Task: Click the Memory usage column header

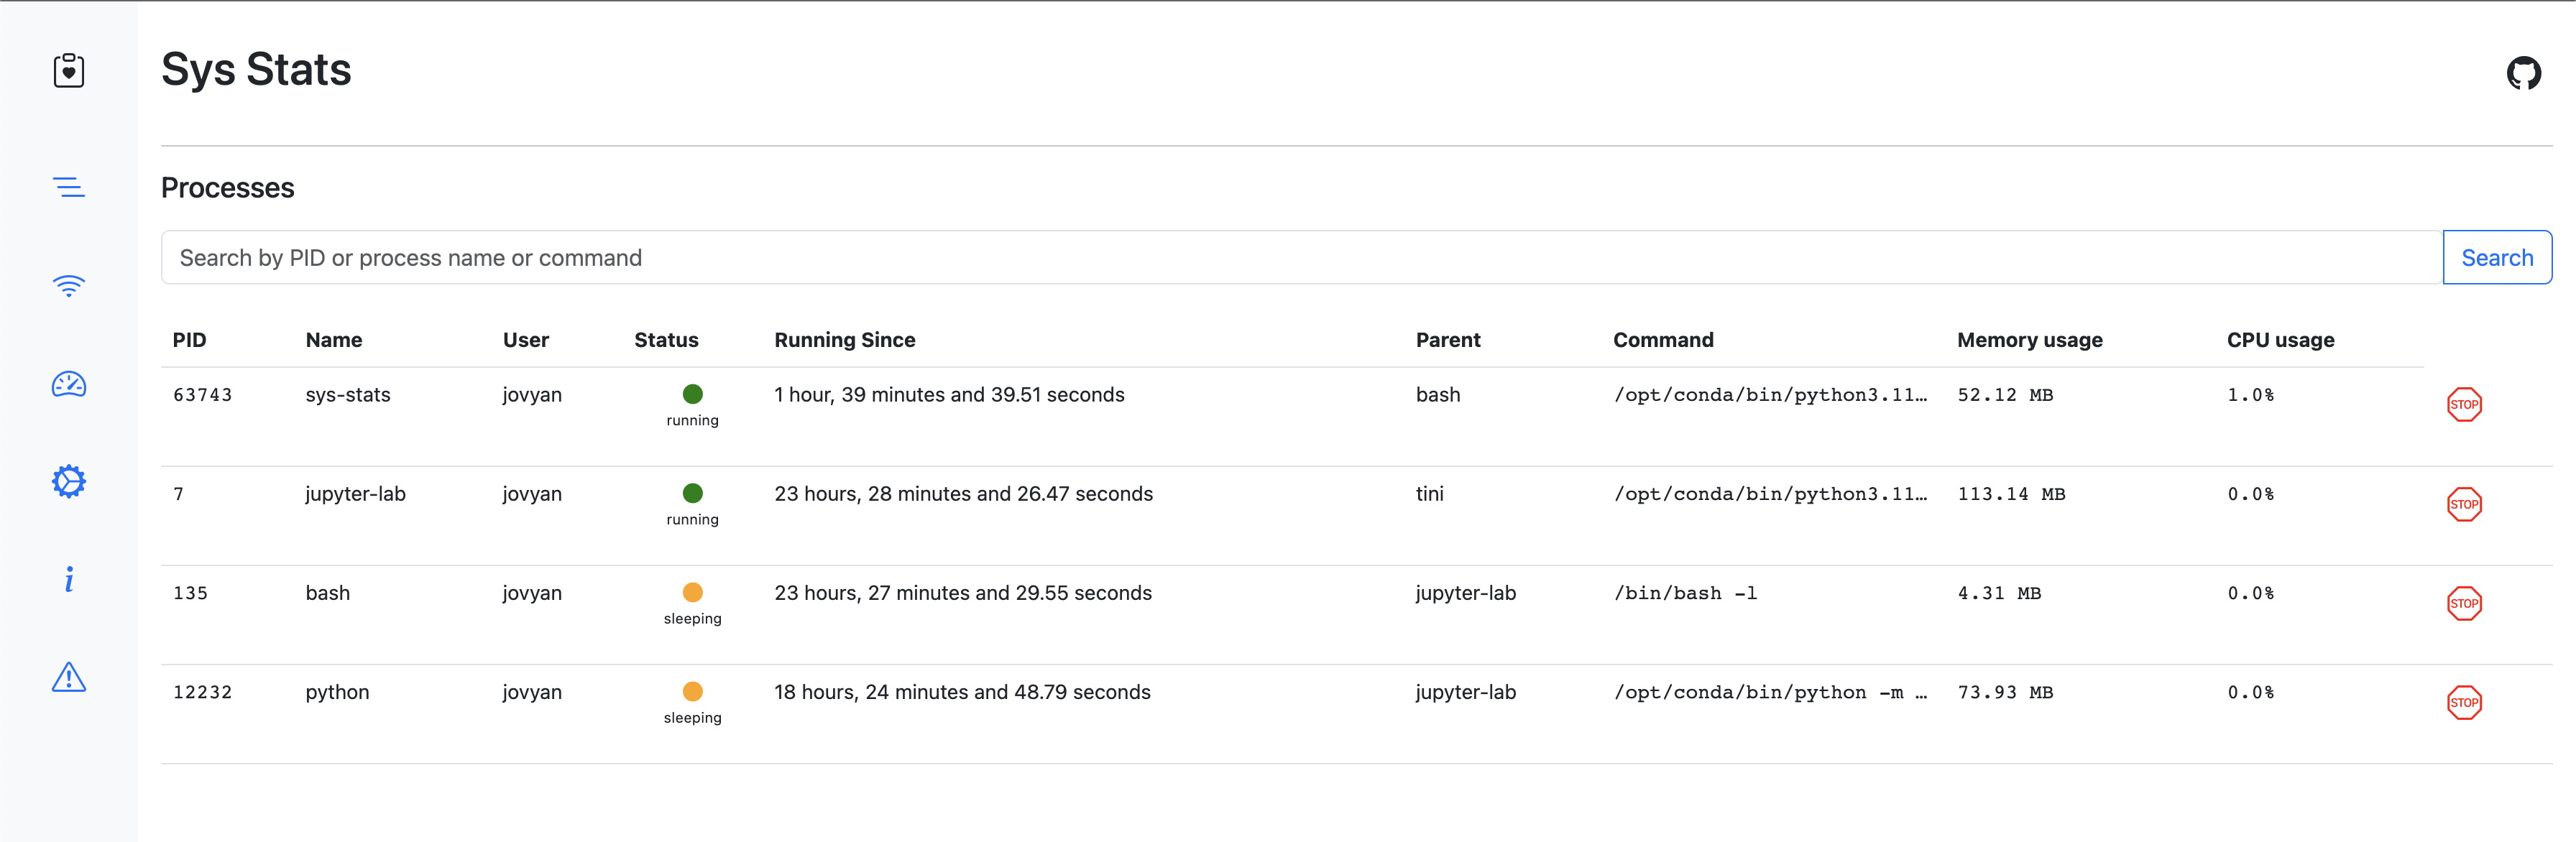Action: click(2029, 340)
